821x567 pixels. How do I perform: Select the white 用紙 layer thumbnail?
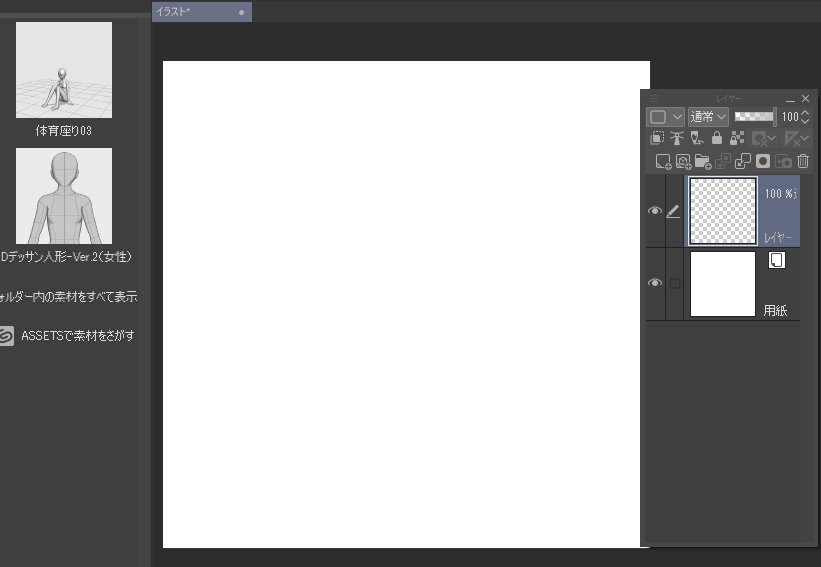pos(723,284)
